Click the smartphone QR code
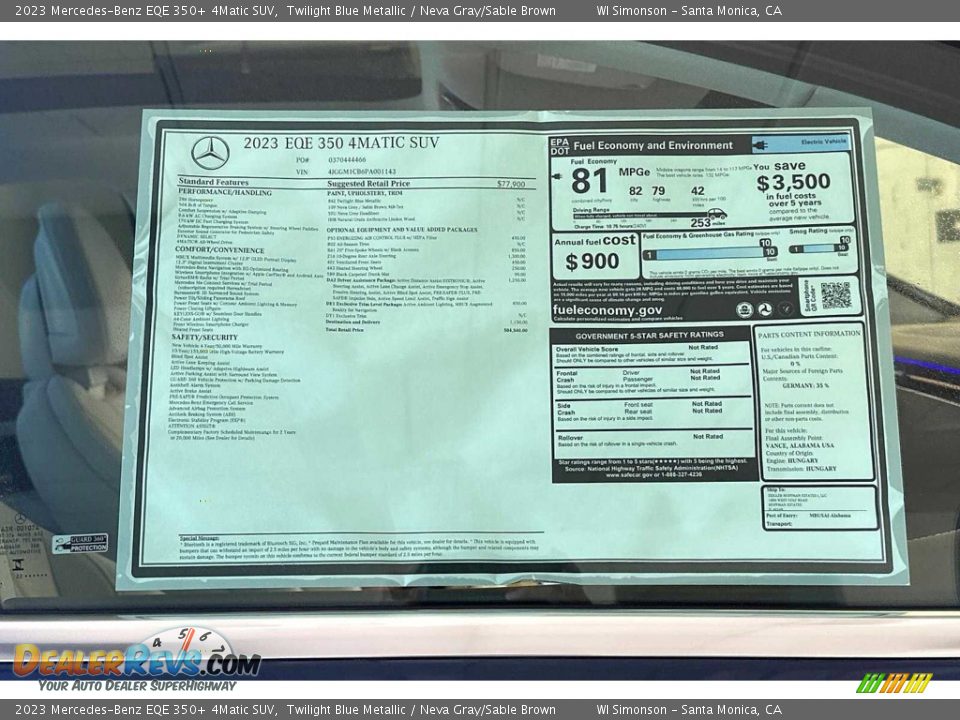 coord(835,295)
